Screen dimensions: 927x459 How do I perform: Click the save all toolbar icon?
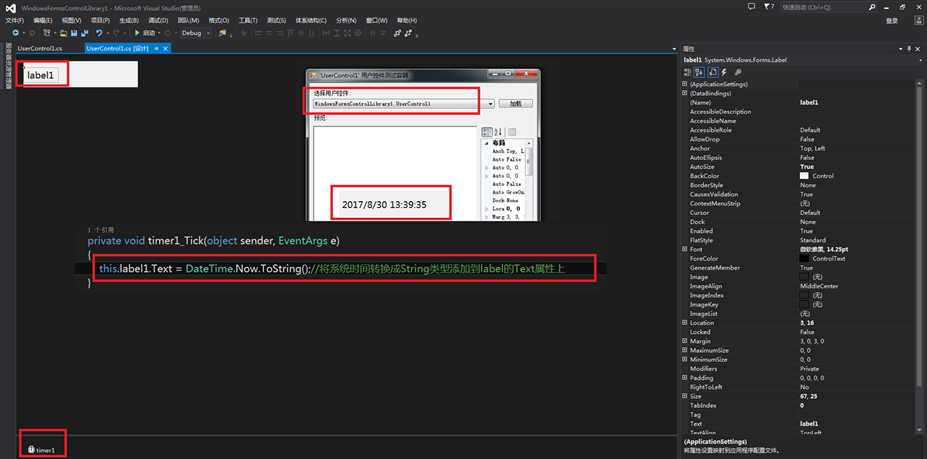pos(84,33)
